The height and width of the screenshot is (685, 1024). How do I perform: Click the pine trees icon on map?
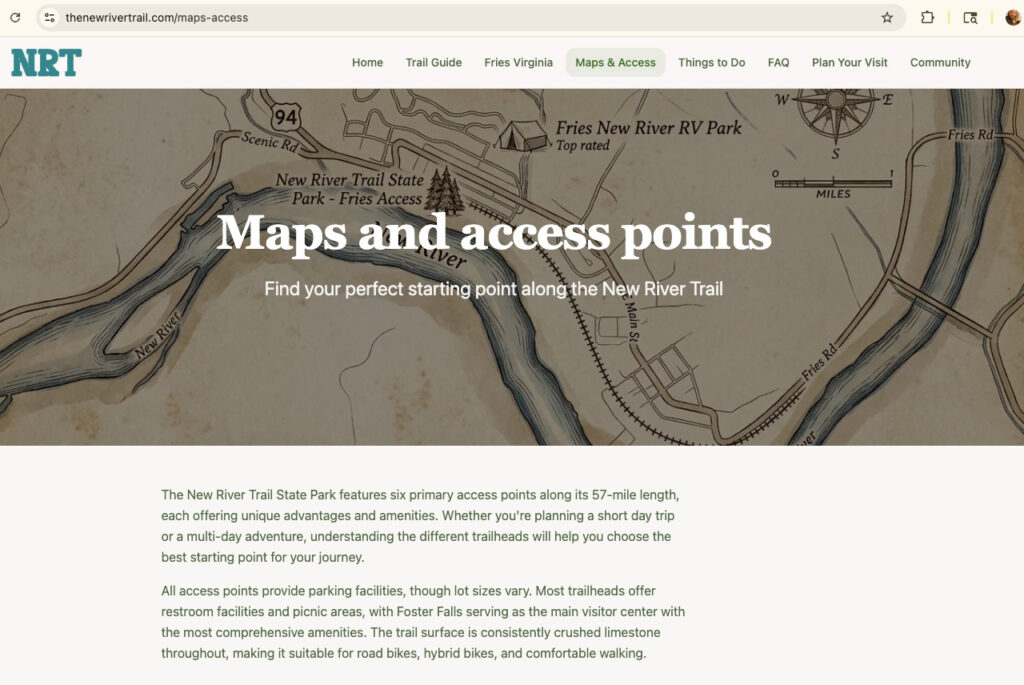tap(445, 191)
